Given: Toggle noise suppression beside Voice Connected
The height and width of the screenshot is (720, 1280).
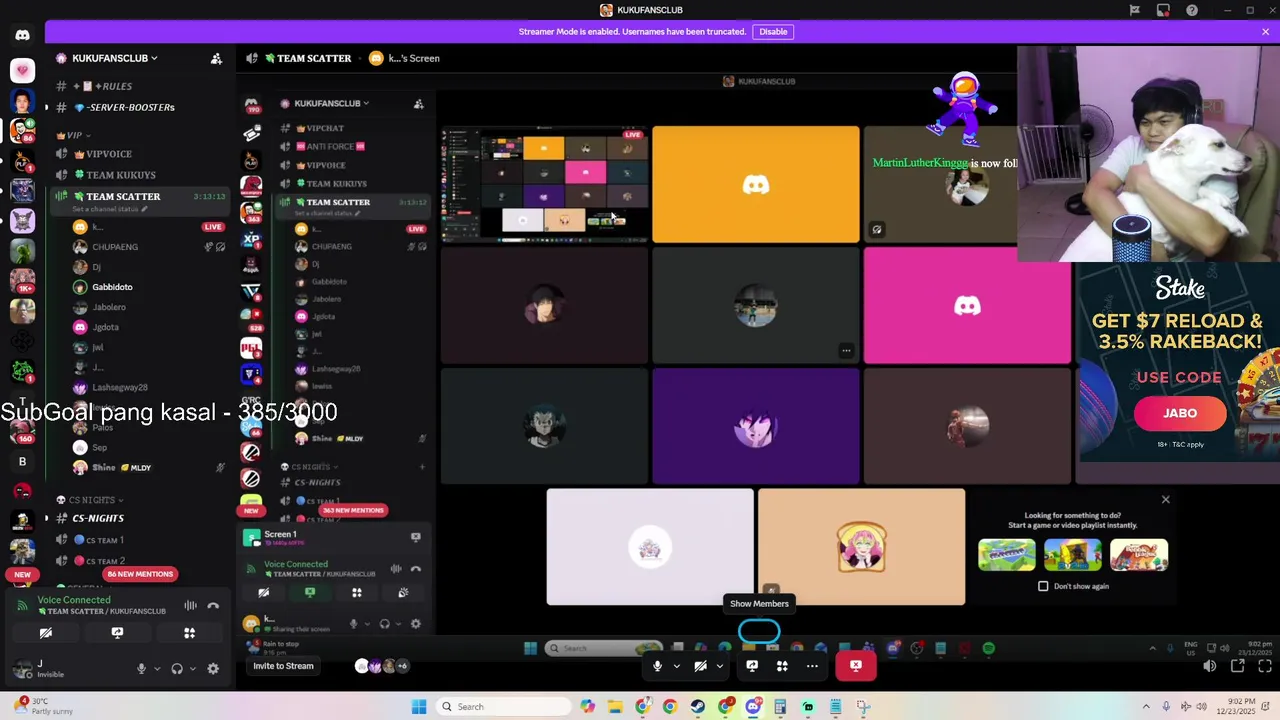Looking at the screenshot, I should click(190, 606).
